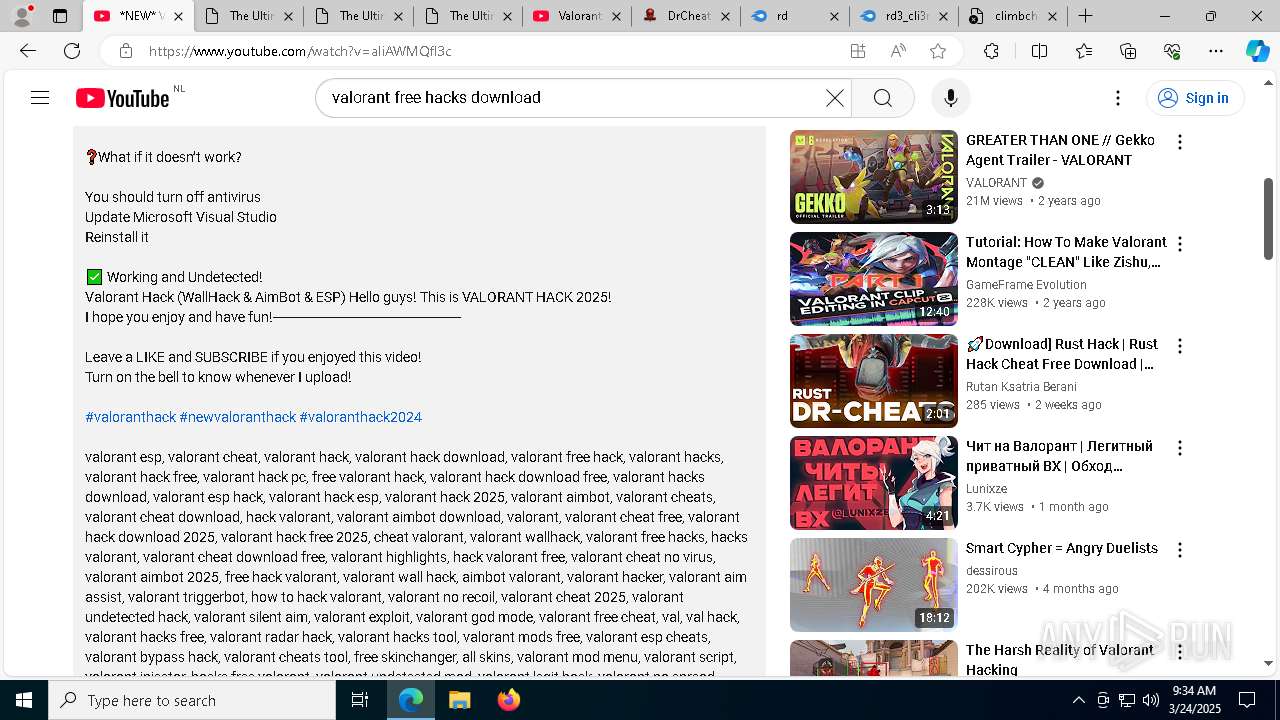Viewport: 1280px width, 720px height.
Task: Open the YouTube hamburger guide menu
Action: pos(40,97)
